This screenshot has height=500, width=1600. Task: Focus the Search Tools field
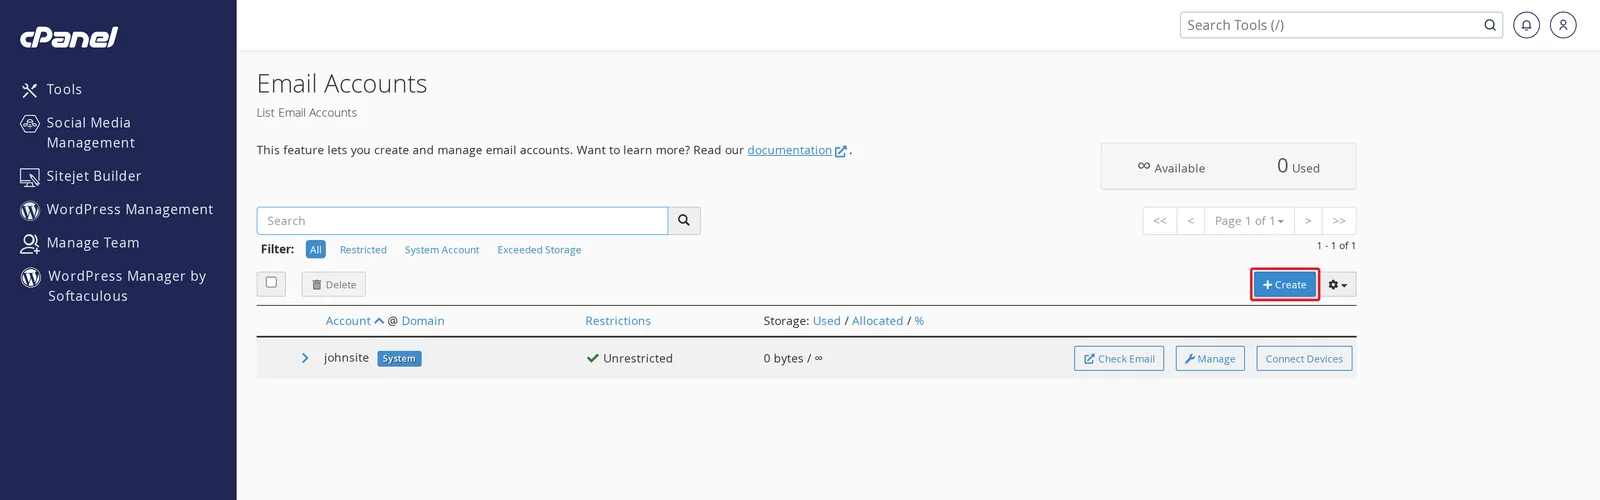coord(1332,25)
